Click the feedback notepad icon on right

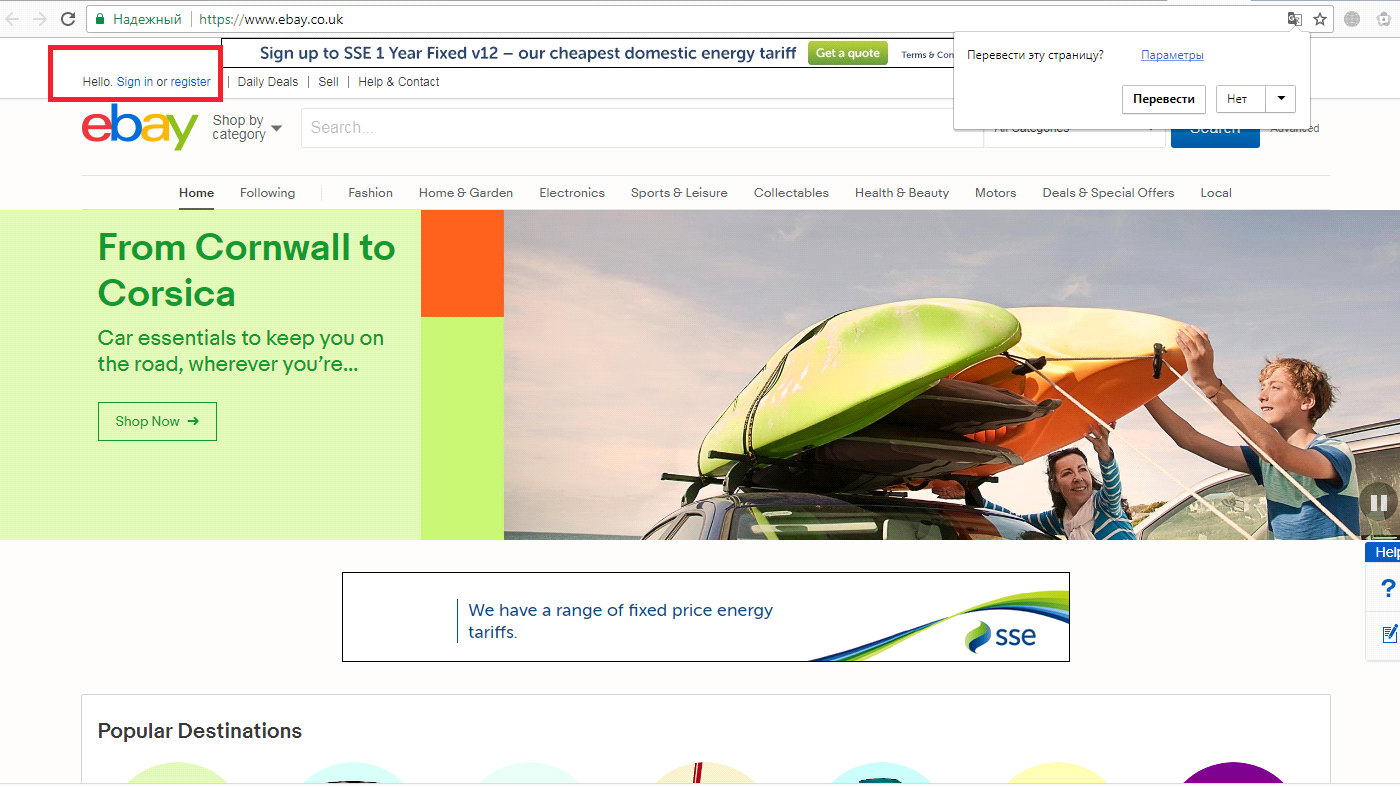[1388, 634]
